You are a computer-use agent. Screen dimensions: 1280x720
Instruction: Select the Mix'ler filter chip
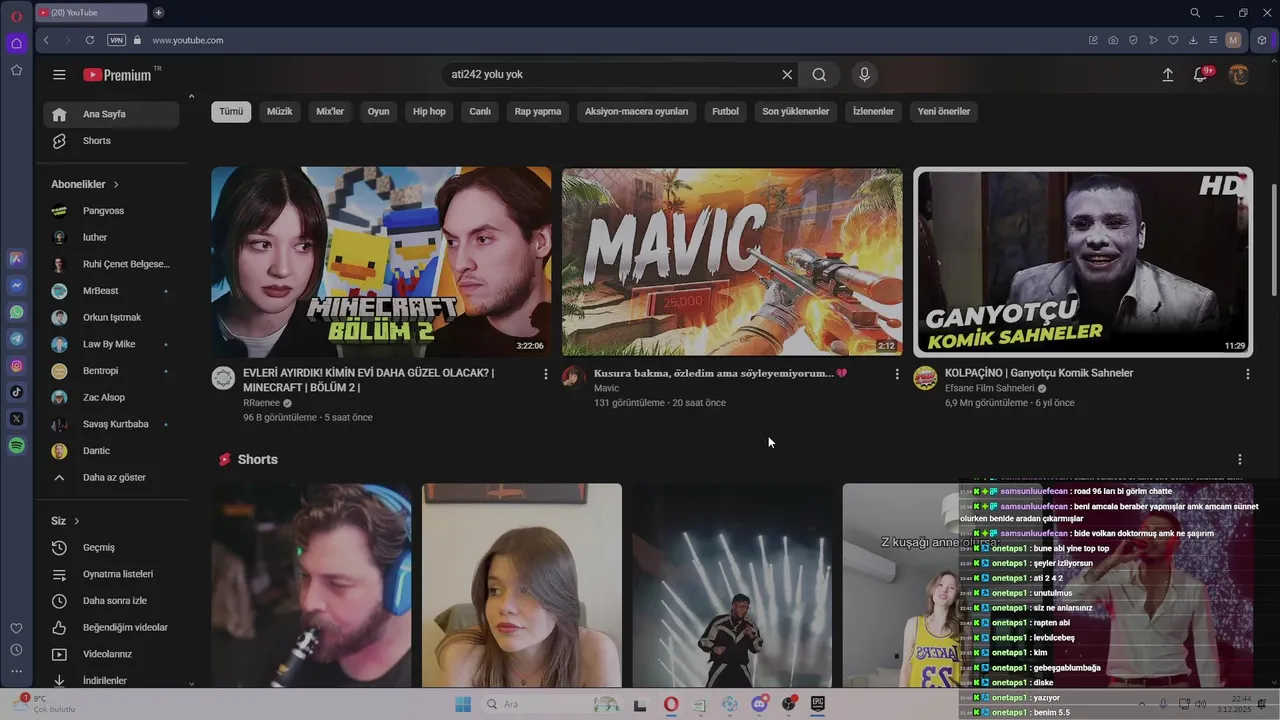tap(330, 112)
